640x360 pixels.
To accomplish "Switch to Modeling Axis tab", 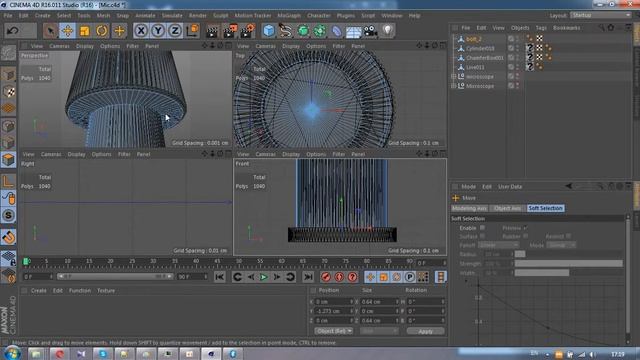I will (x=469, y=208).
